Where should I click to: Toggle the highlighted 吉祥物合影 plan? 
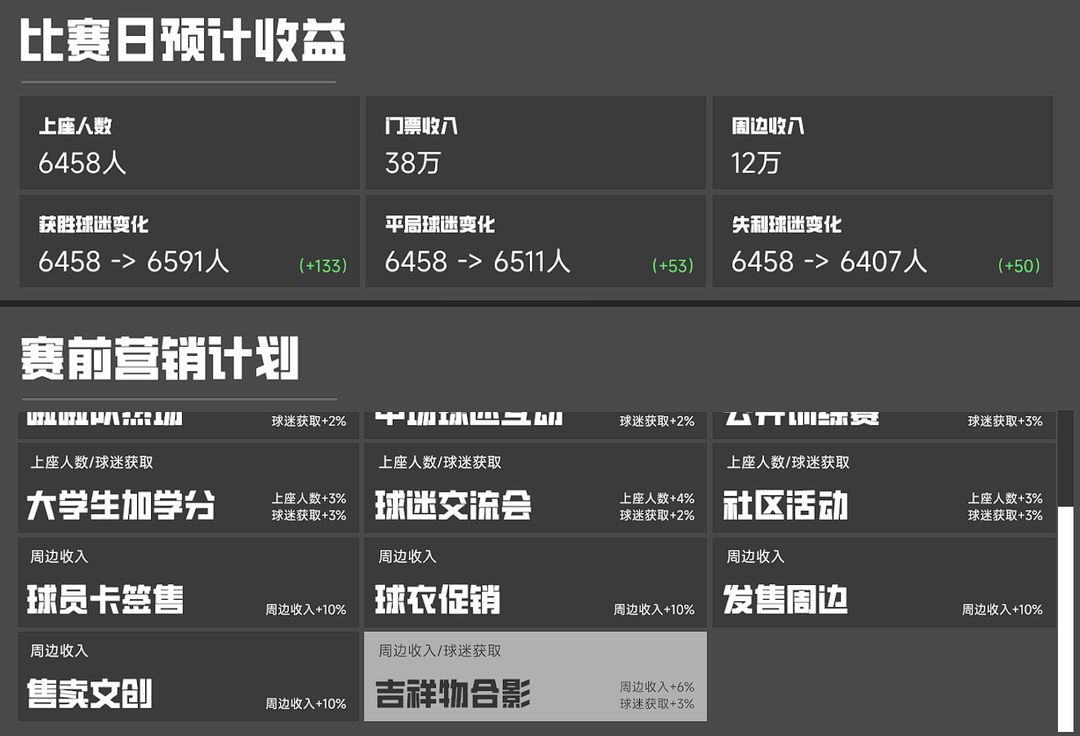pyautogui.click(x=535, y=677)
